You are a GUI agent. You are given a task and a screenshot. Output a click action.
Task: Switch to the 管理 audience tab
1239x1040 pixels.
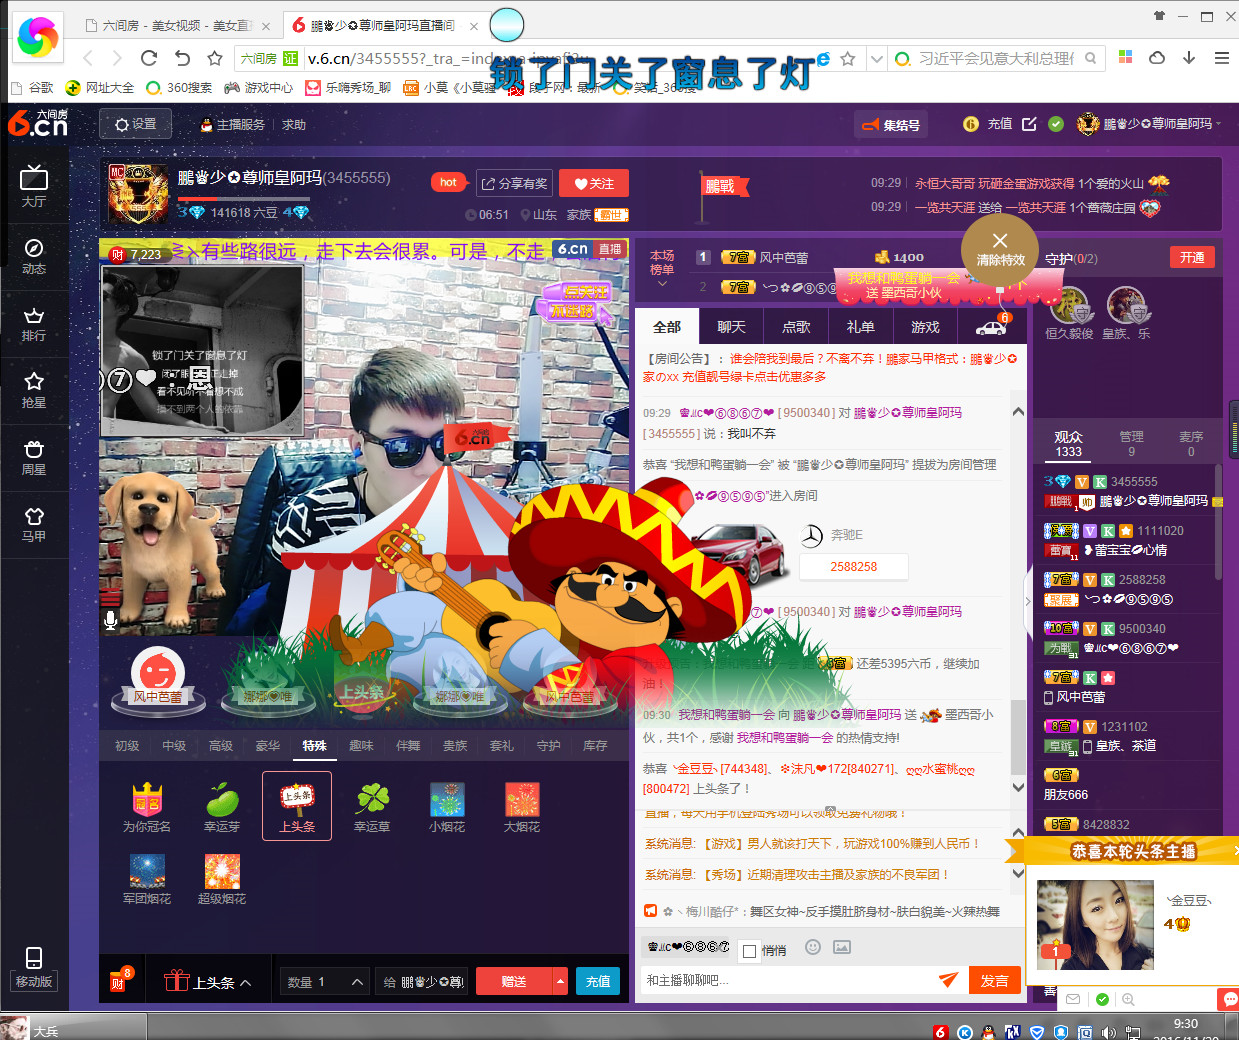pyautogui.click(x=1131, y=444)
